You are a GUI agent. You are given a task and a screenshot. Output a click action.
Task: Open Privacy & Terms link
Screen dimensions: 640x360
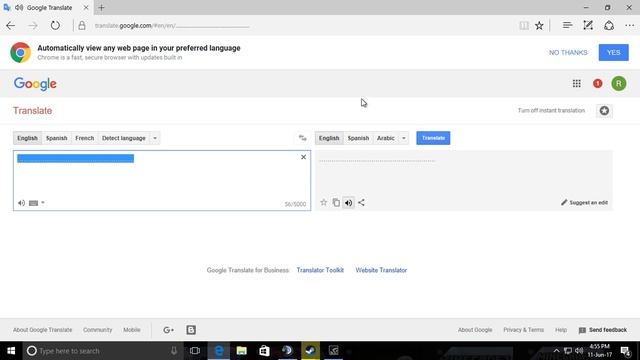coord(523,330)
